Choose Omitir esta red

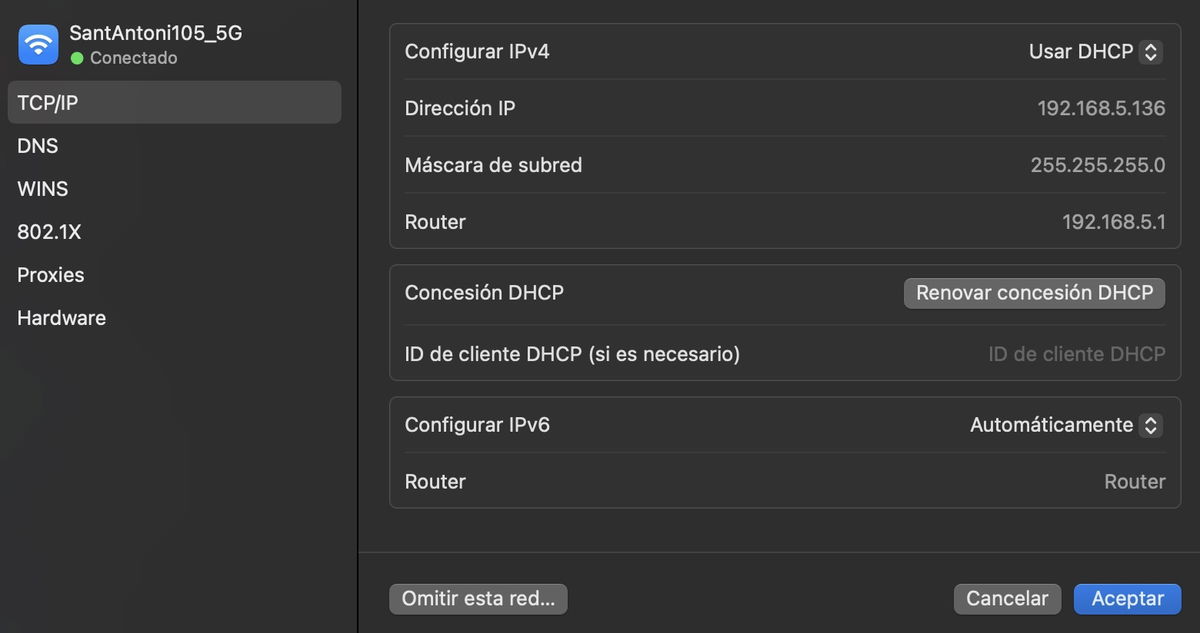tap(478, 598)
